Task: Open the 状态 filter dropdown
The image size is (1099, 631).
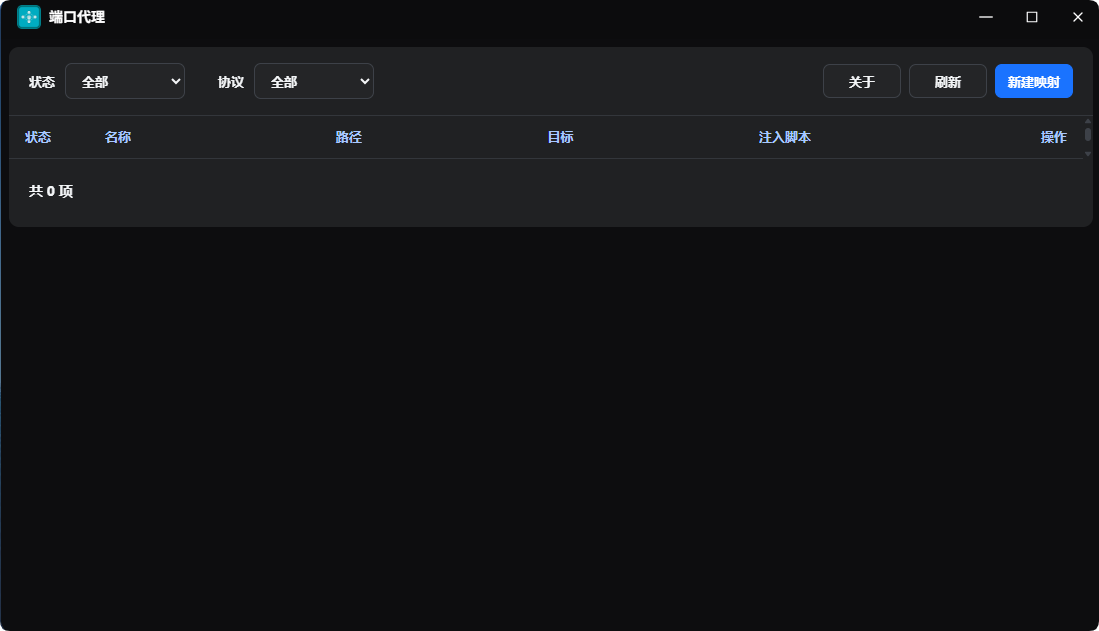Action: click(125, 81)
